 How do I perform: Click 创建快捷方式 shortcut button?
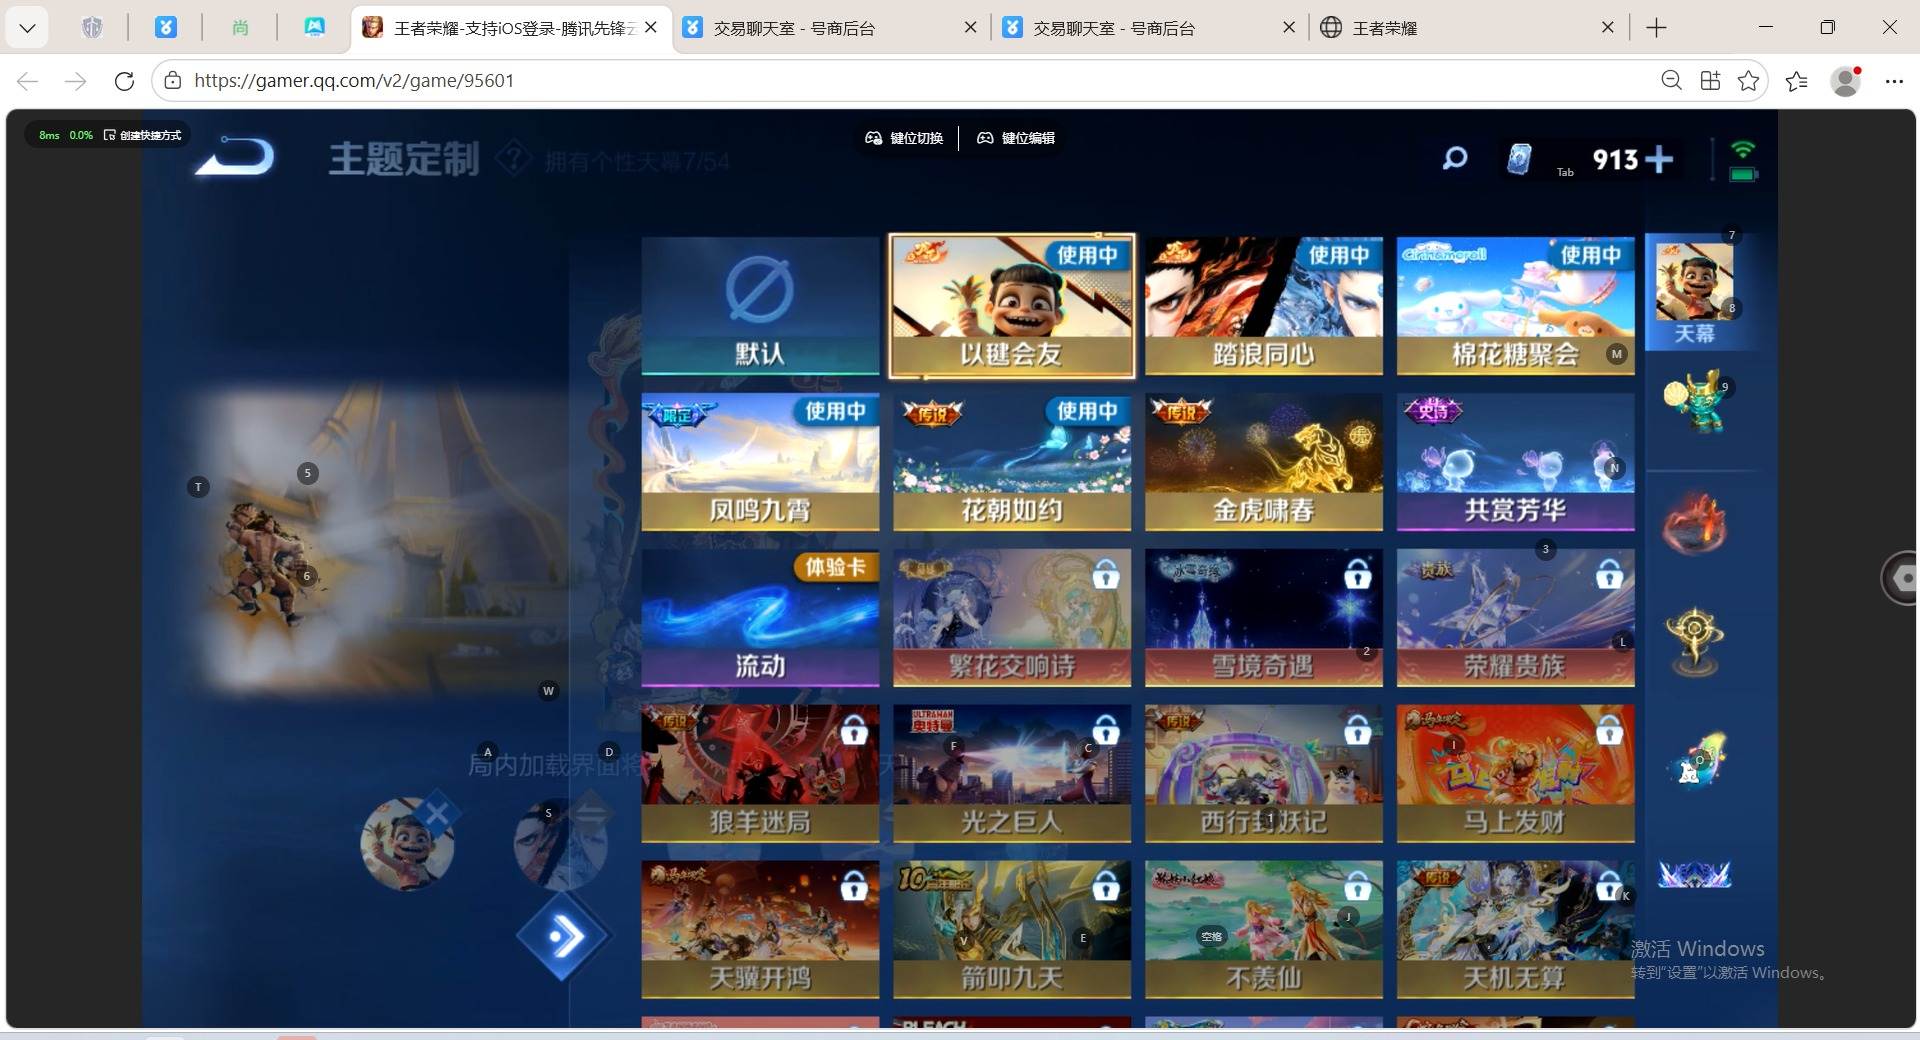click(143, 135)
